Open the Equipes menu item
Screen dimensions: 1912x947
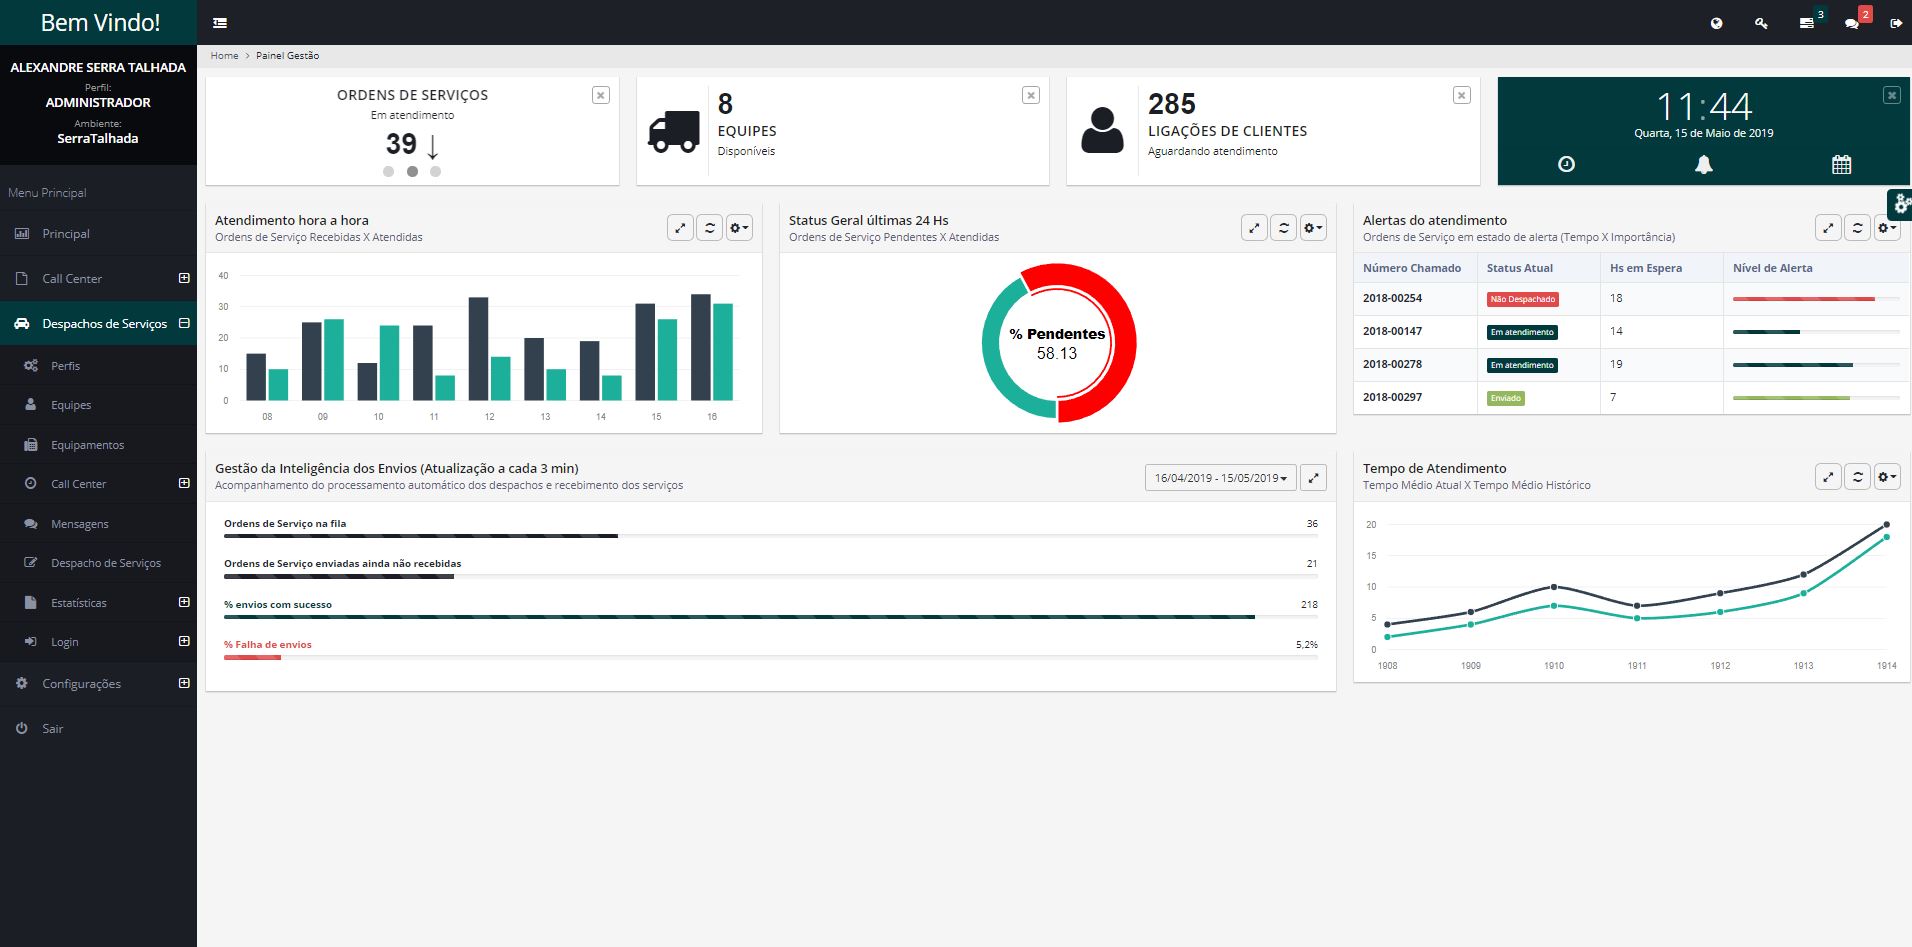click(x=71, y=405)
